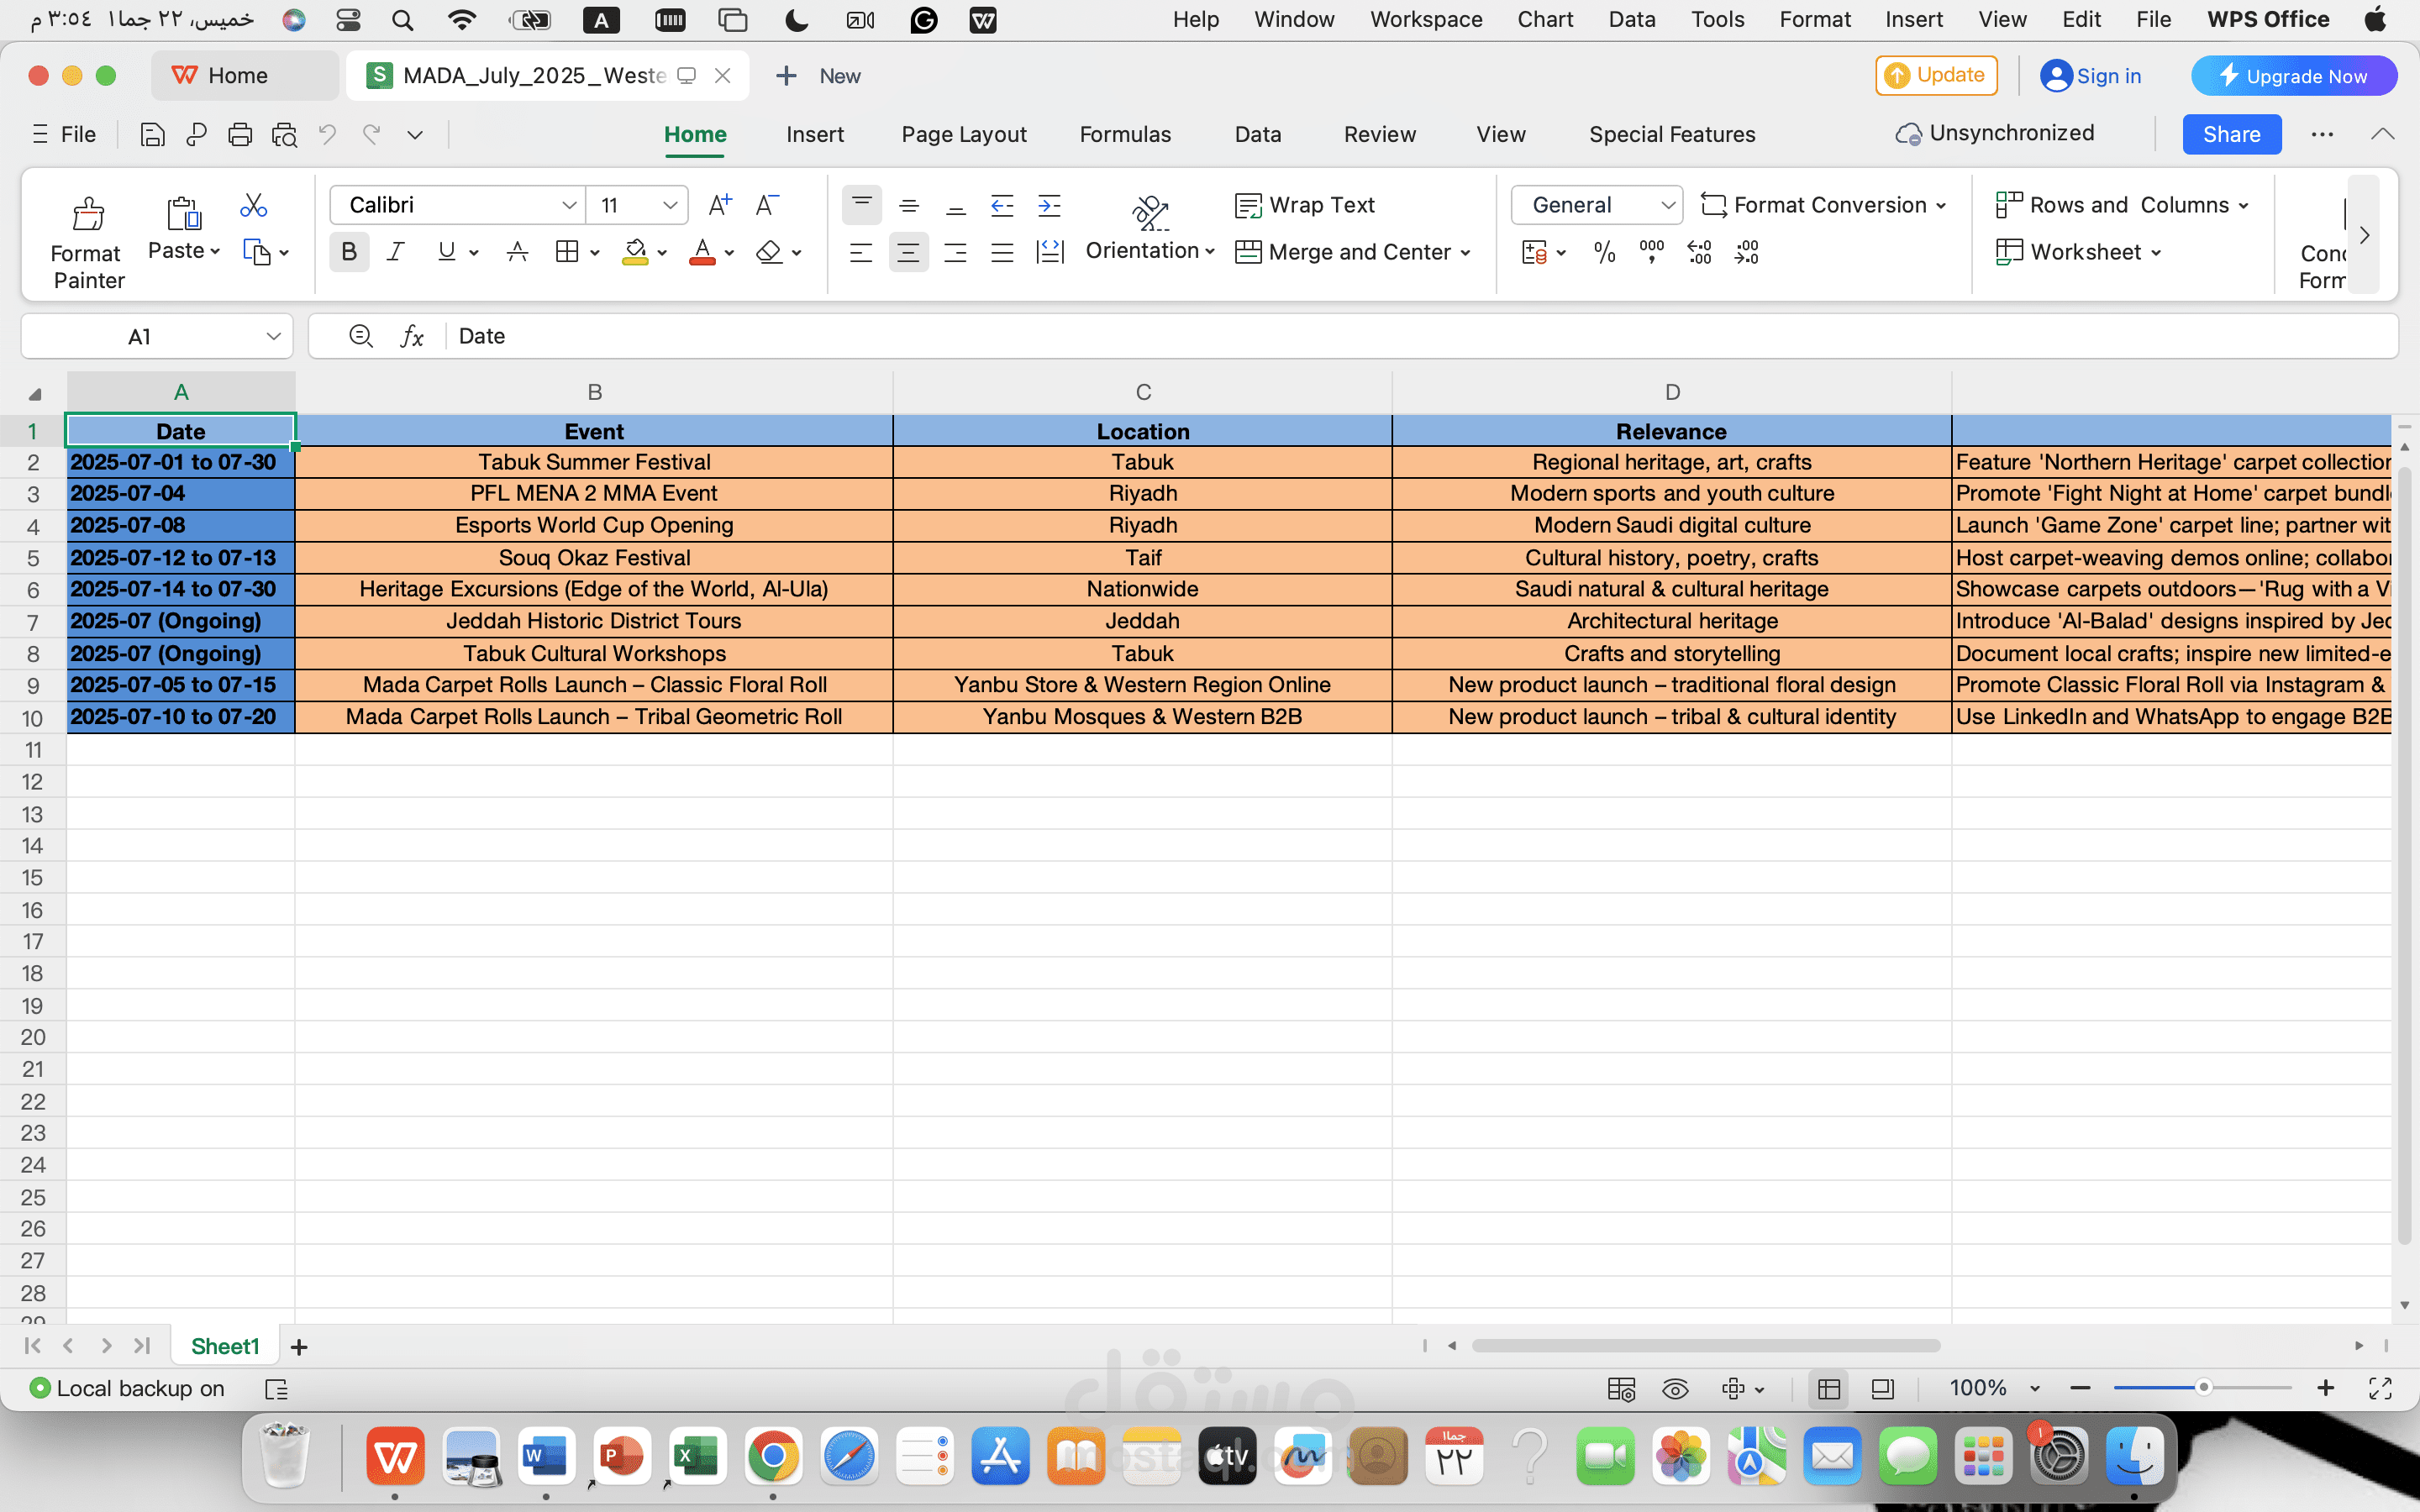Open the 100% zoom level dropdown
Screen dimensions: 2420x1512
point(2034,1389)
